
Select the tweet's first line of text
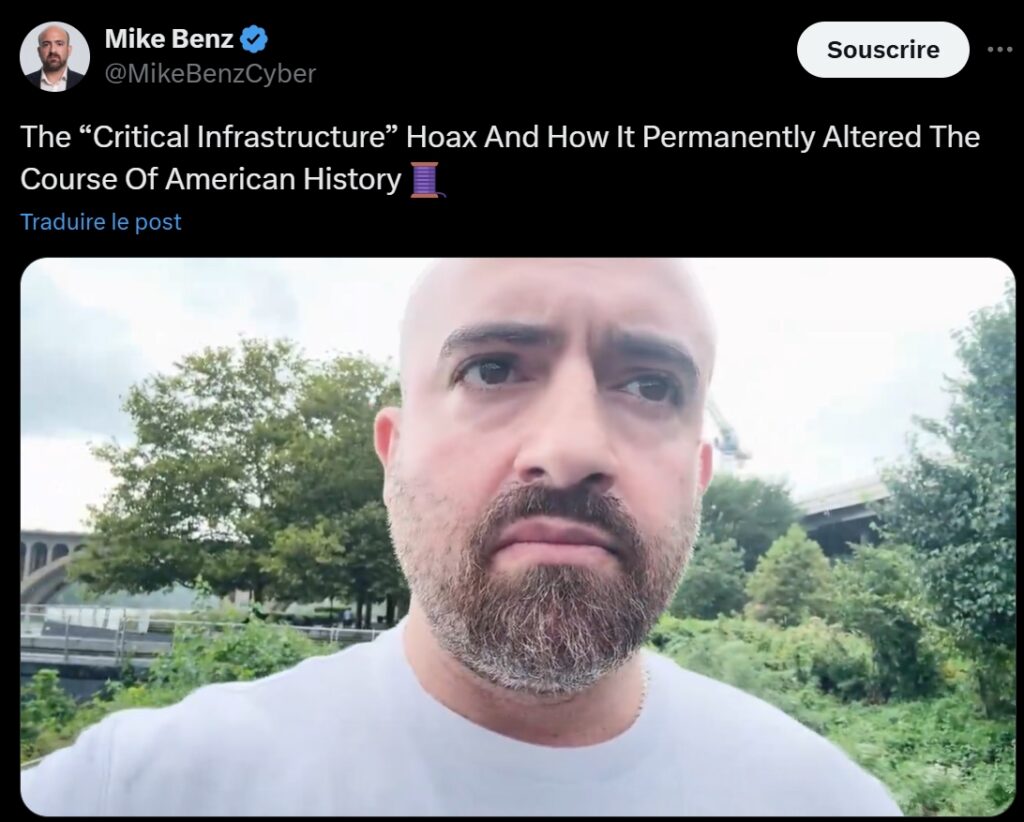tap(500, 137)
